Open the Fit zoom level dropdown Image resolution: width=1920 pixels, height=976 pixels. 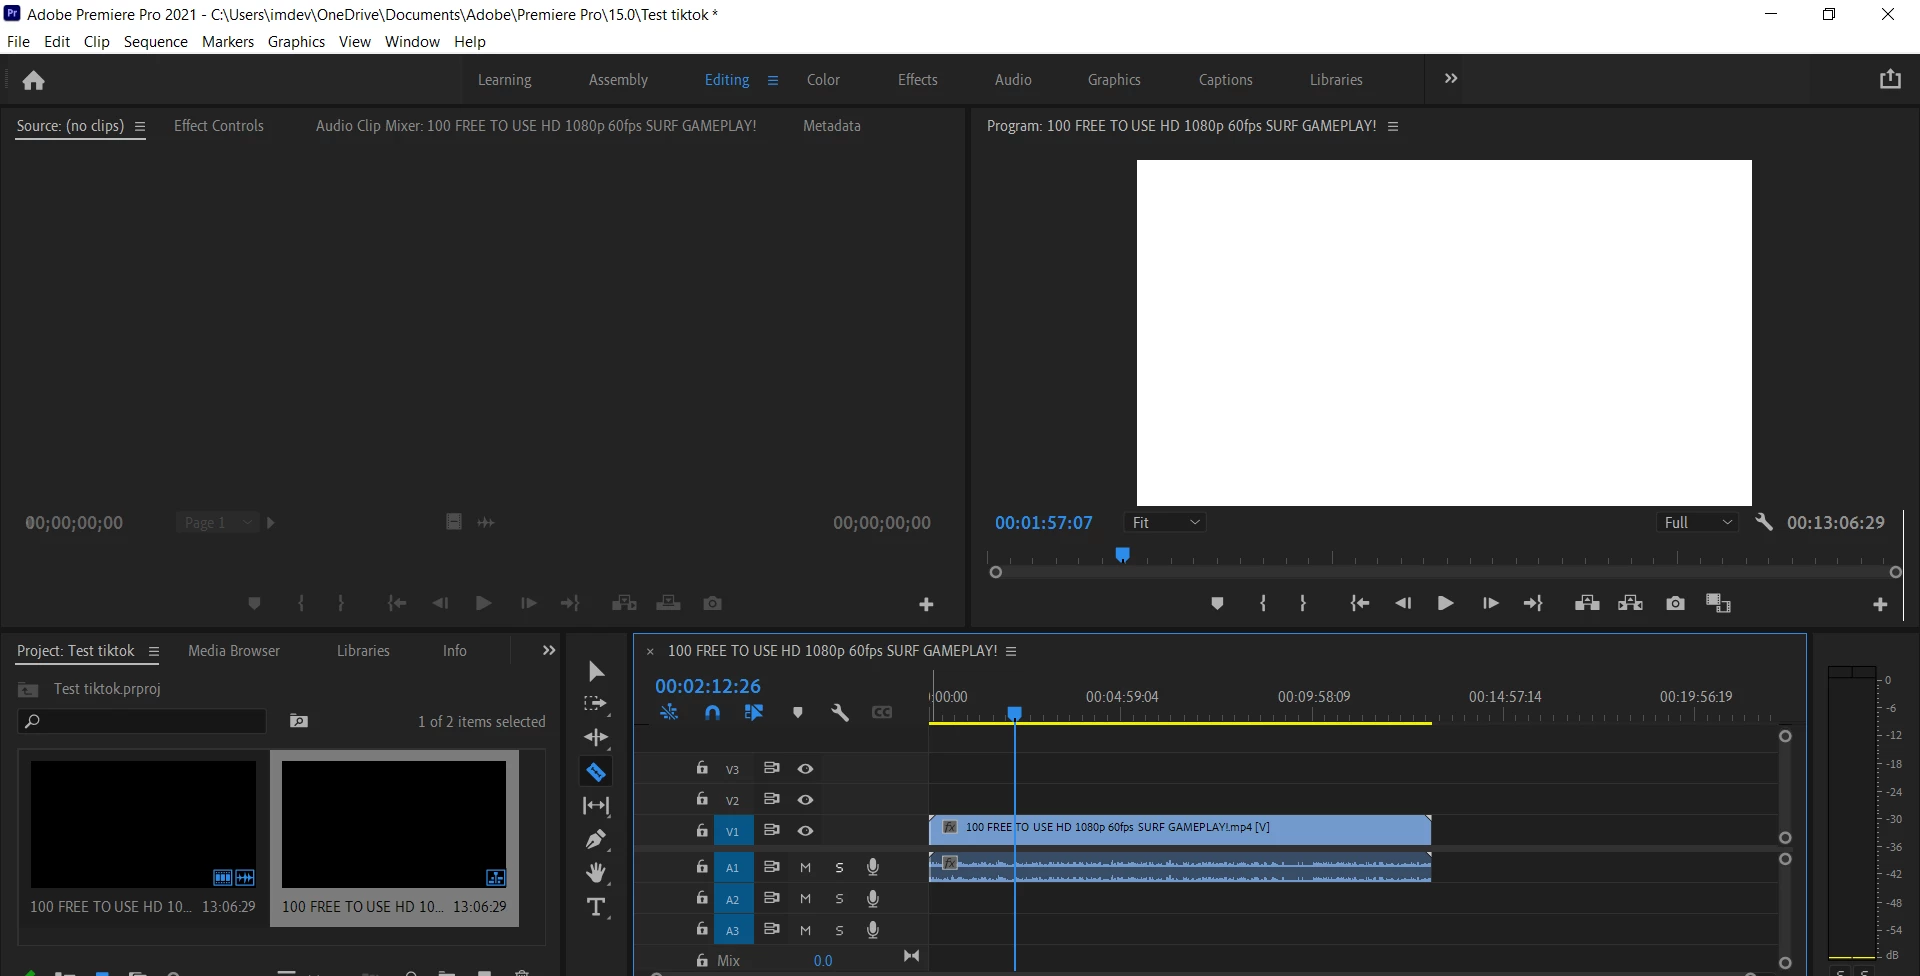tap(1165, 523)
